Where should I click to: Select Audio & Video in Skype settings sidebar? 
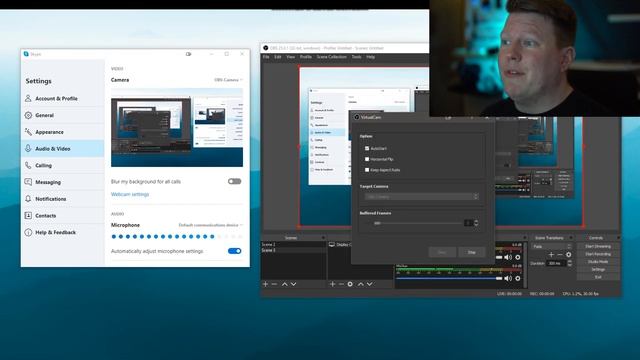[62, 149]
